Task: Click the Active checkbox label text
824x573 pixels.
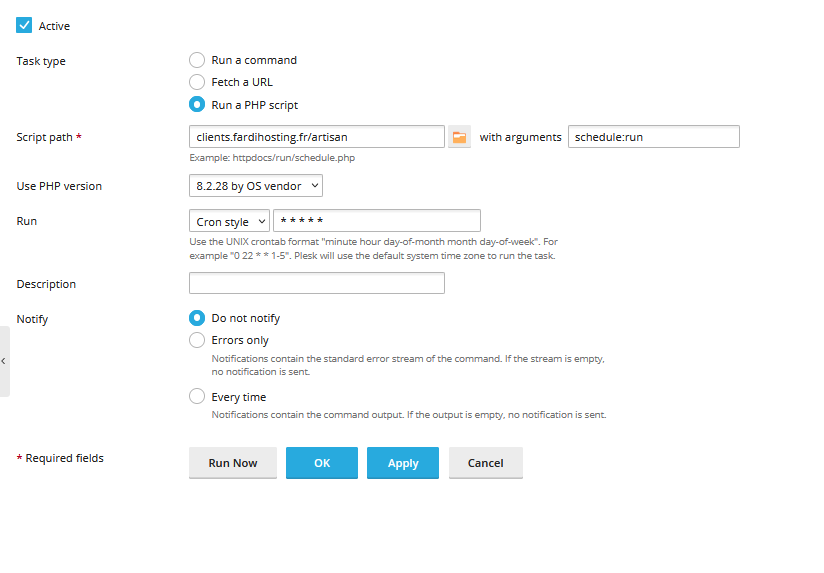Action: pos(54,26)
